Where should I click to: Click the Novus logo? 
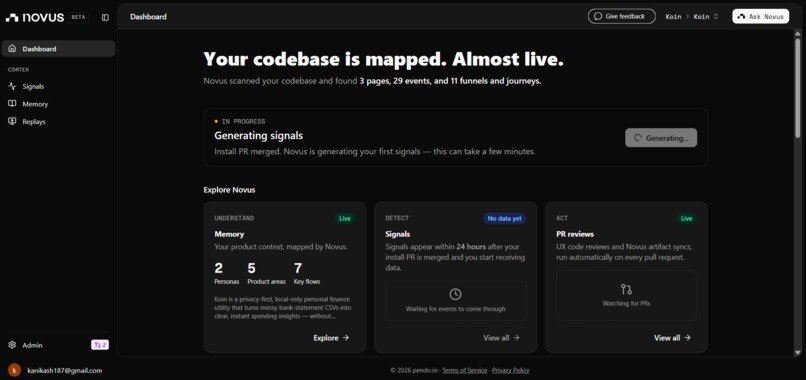(35, 17)
